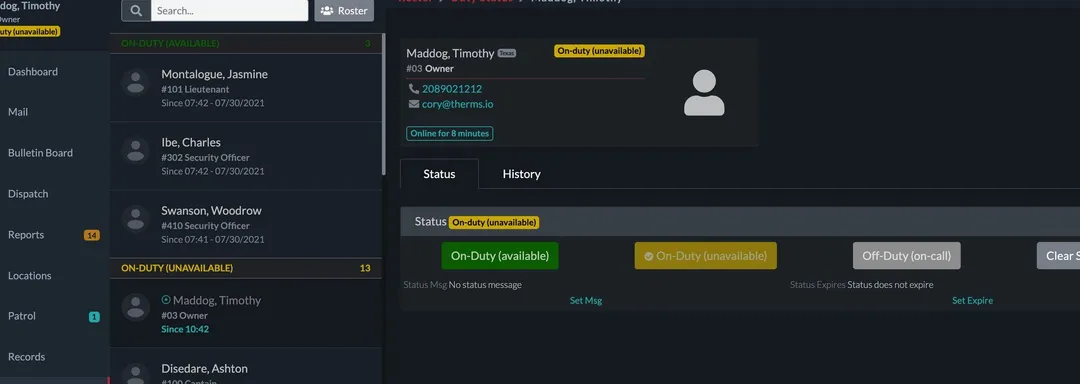Click the envelope icon beside email
1080x384 pixels.
[x=413, y=105]
